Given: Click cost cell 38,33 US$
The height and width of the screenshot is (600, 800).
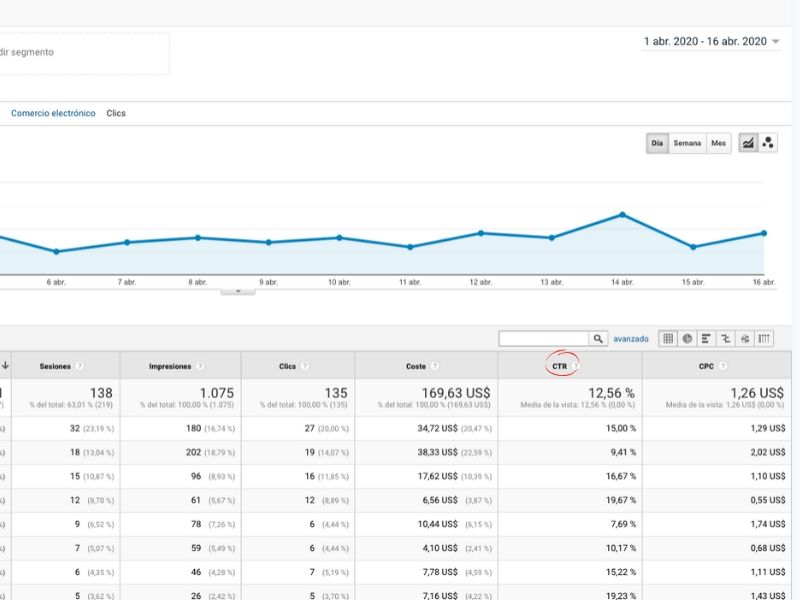Looking at the screenshot, I should [437, 453].
